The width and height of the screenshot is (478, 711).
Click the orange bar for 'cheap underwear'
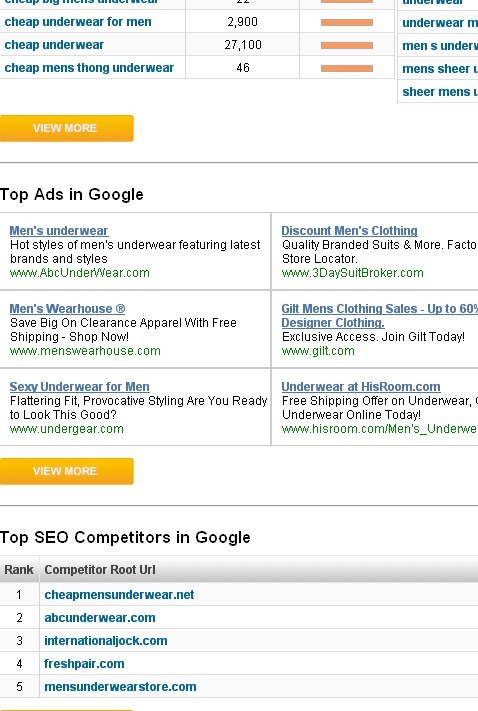coord(346,45)
